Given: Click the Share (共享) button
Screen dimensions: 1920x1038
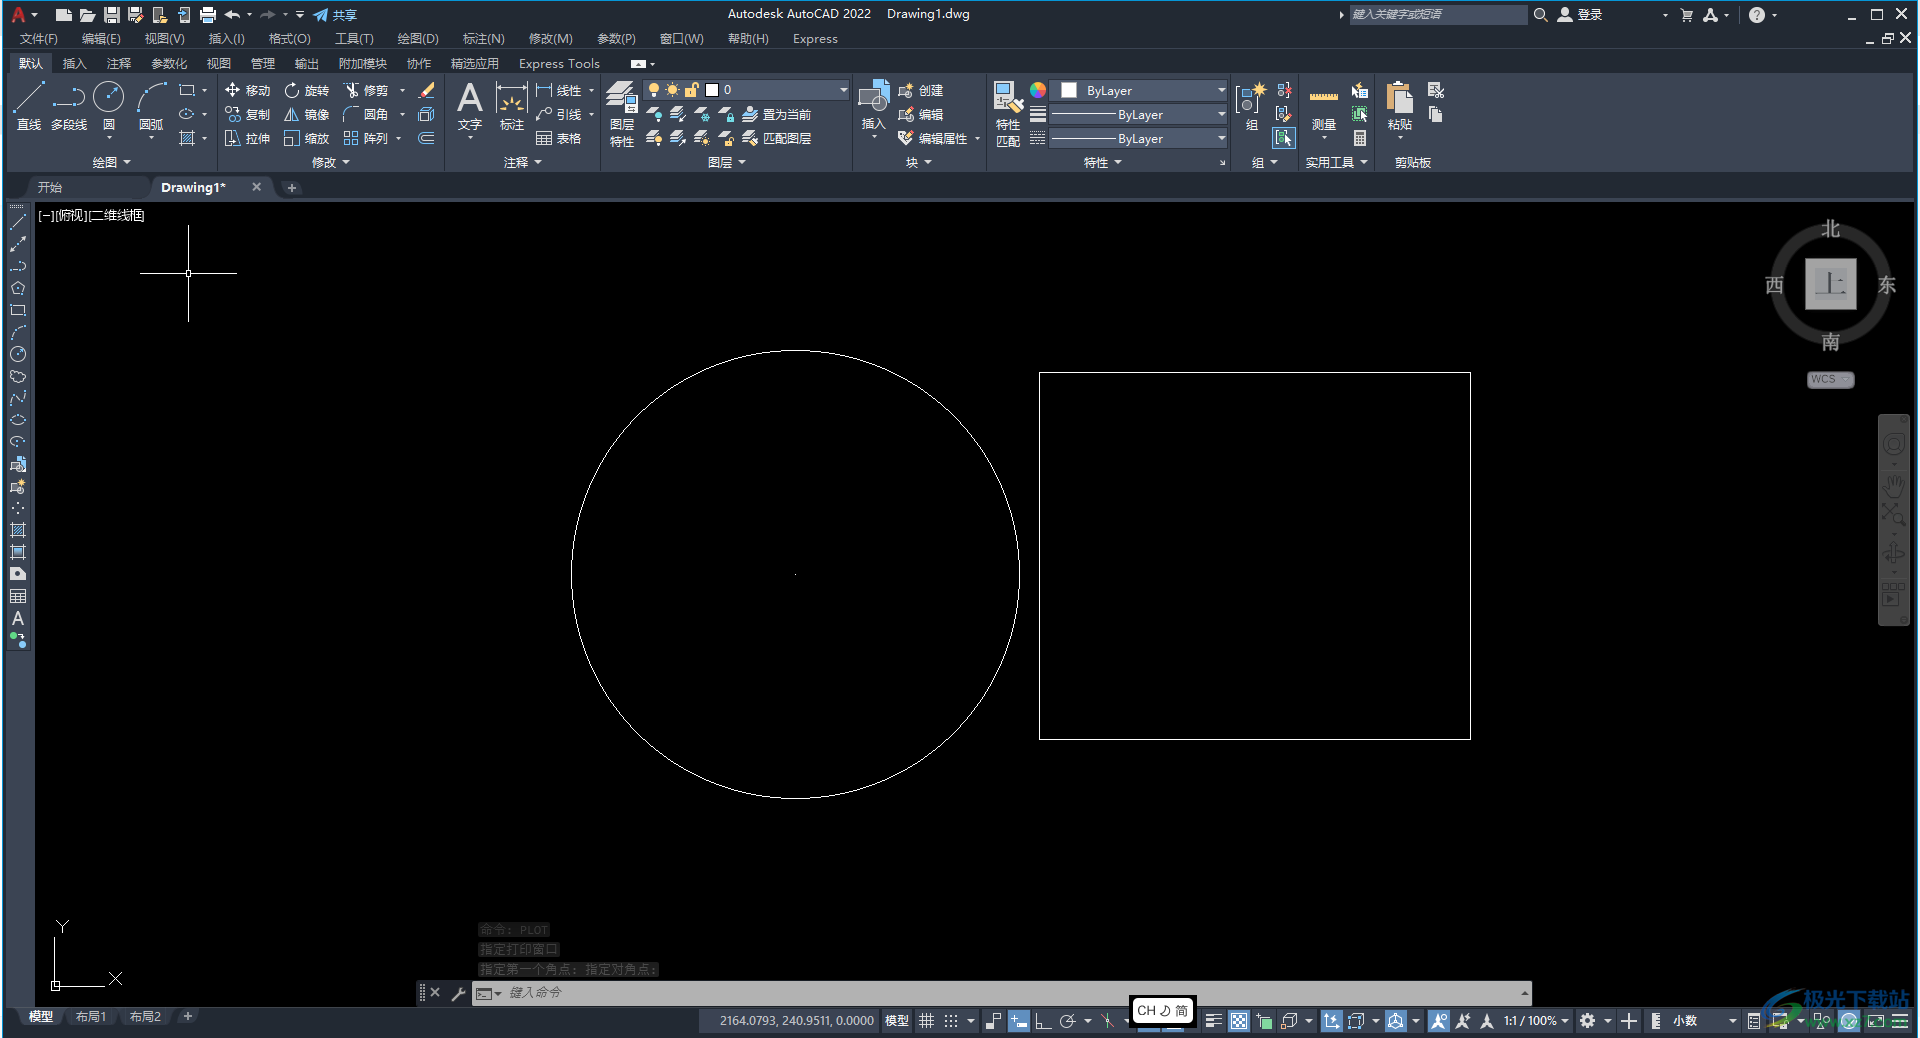Looking at the screenshot, I should tap(335, 15).
